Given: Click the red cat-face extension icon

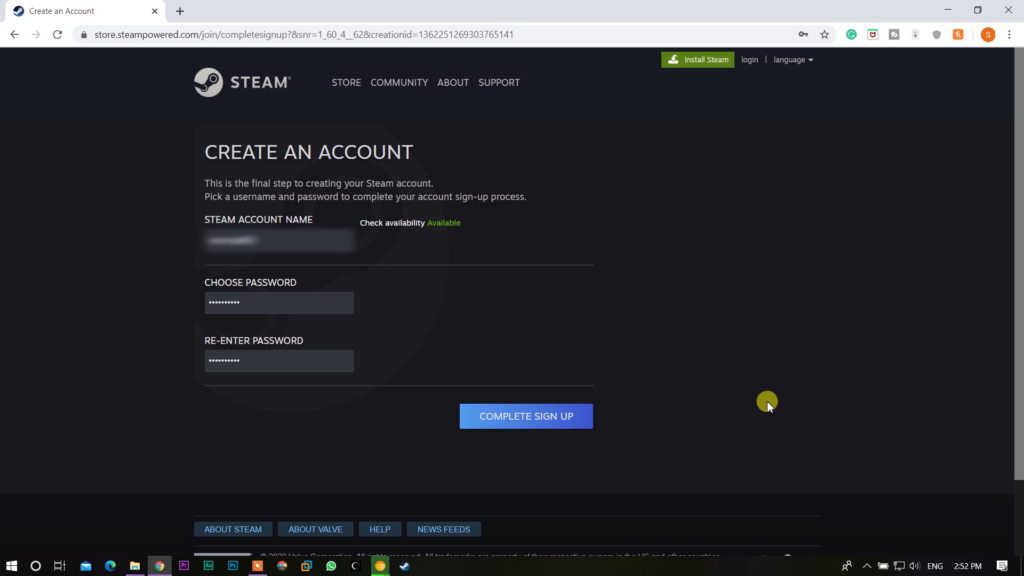Looking at the screenshot, I should (x=873, y=35).
